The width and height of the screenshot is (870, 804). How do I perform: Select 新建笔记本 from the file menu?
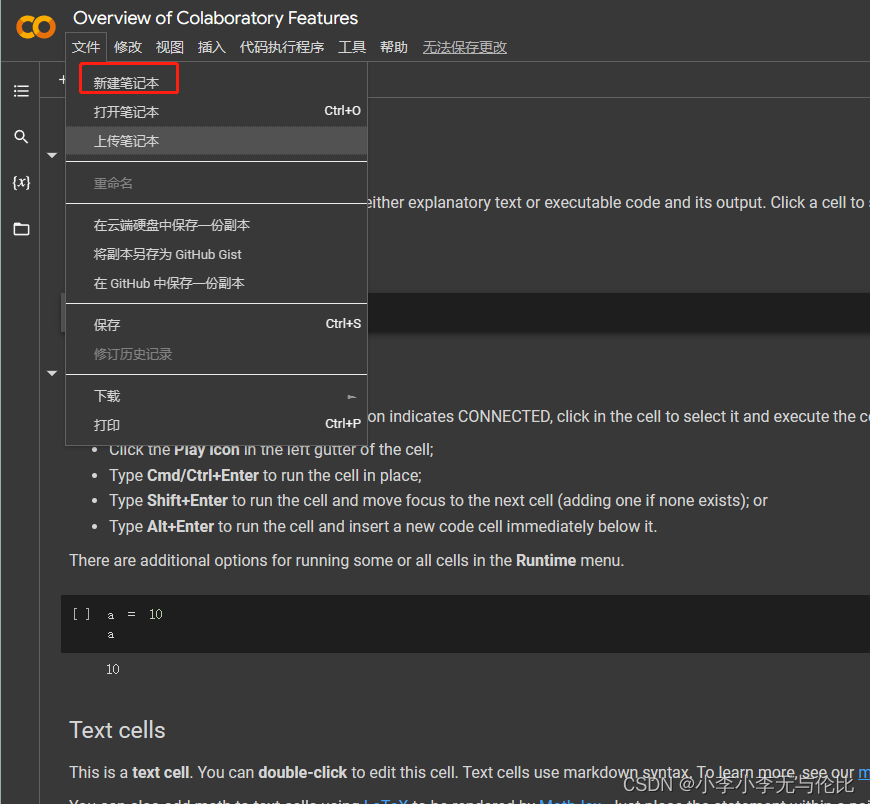pos(216,83)
